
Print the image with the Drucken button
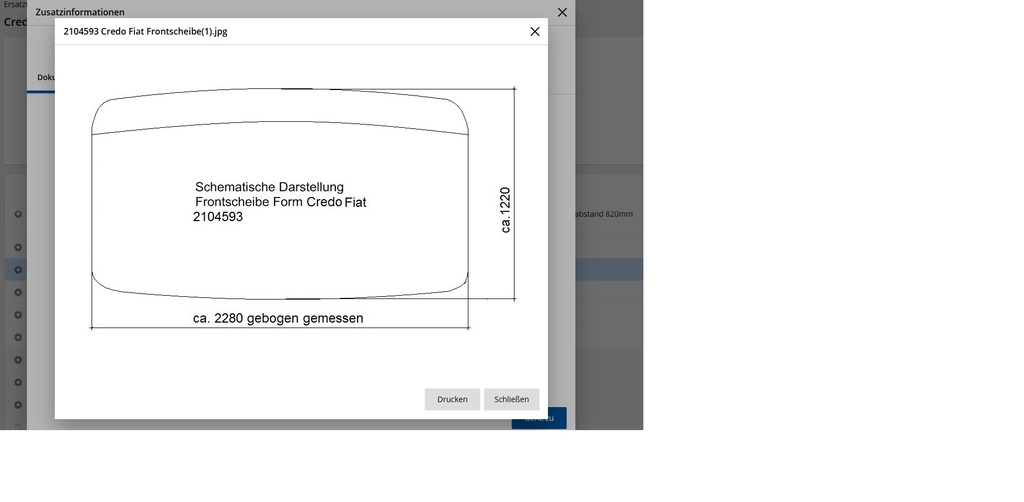(452, 399)
